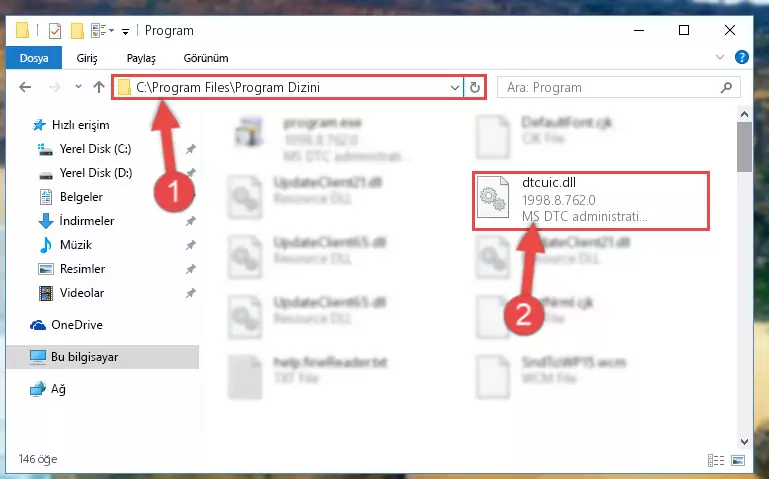The height and width of the screenshot is (479, 769).
Task: Select the dtcuic.dll file
Action: tap(590, 200)
